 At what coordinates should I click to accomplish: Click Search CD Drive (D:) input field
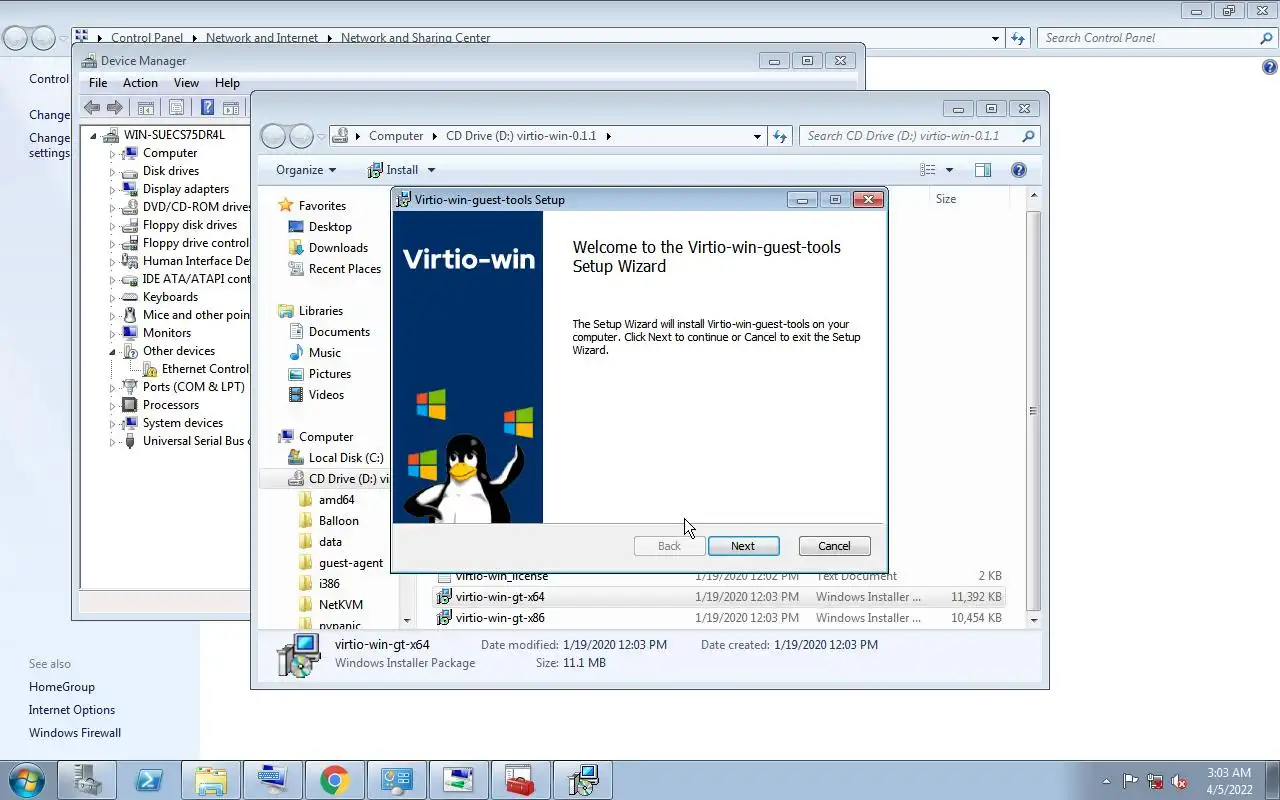point(909,136)
